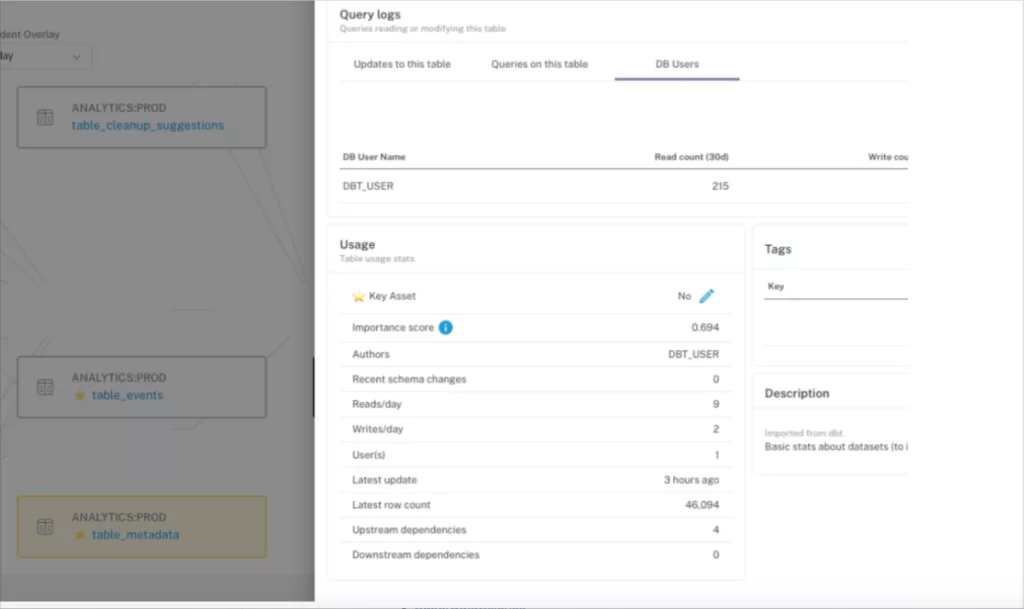Open the table_events link
Screen dimensions: 1024x609
(x=127, y=396)
